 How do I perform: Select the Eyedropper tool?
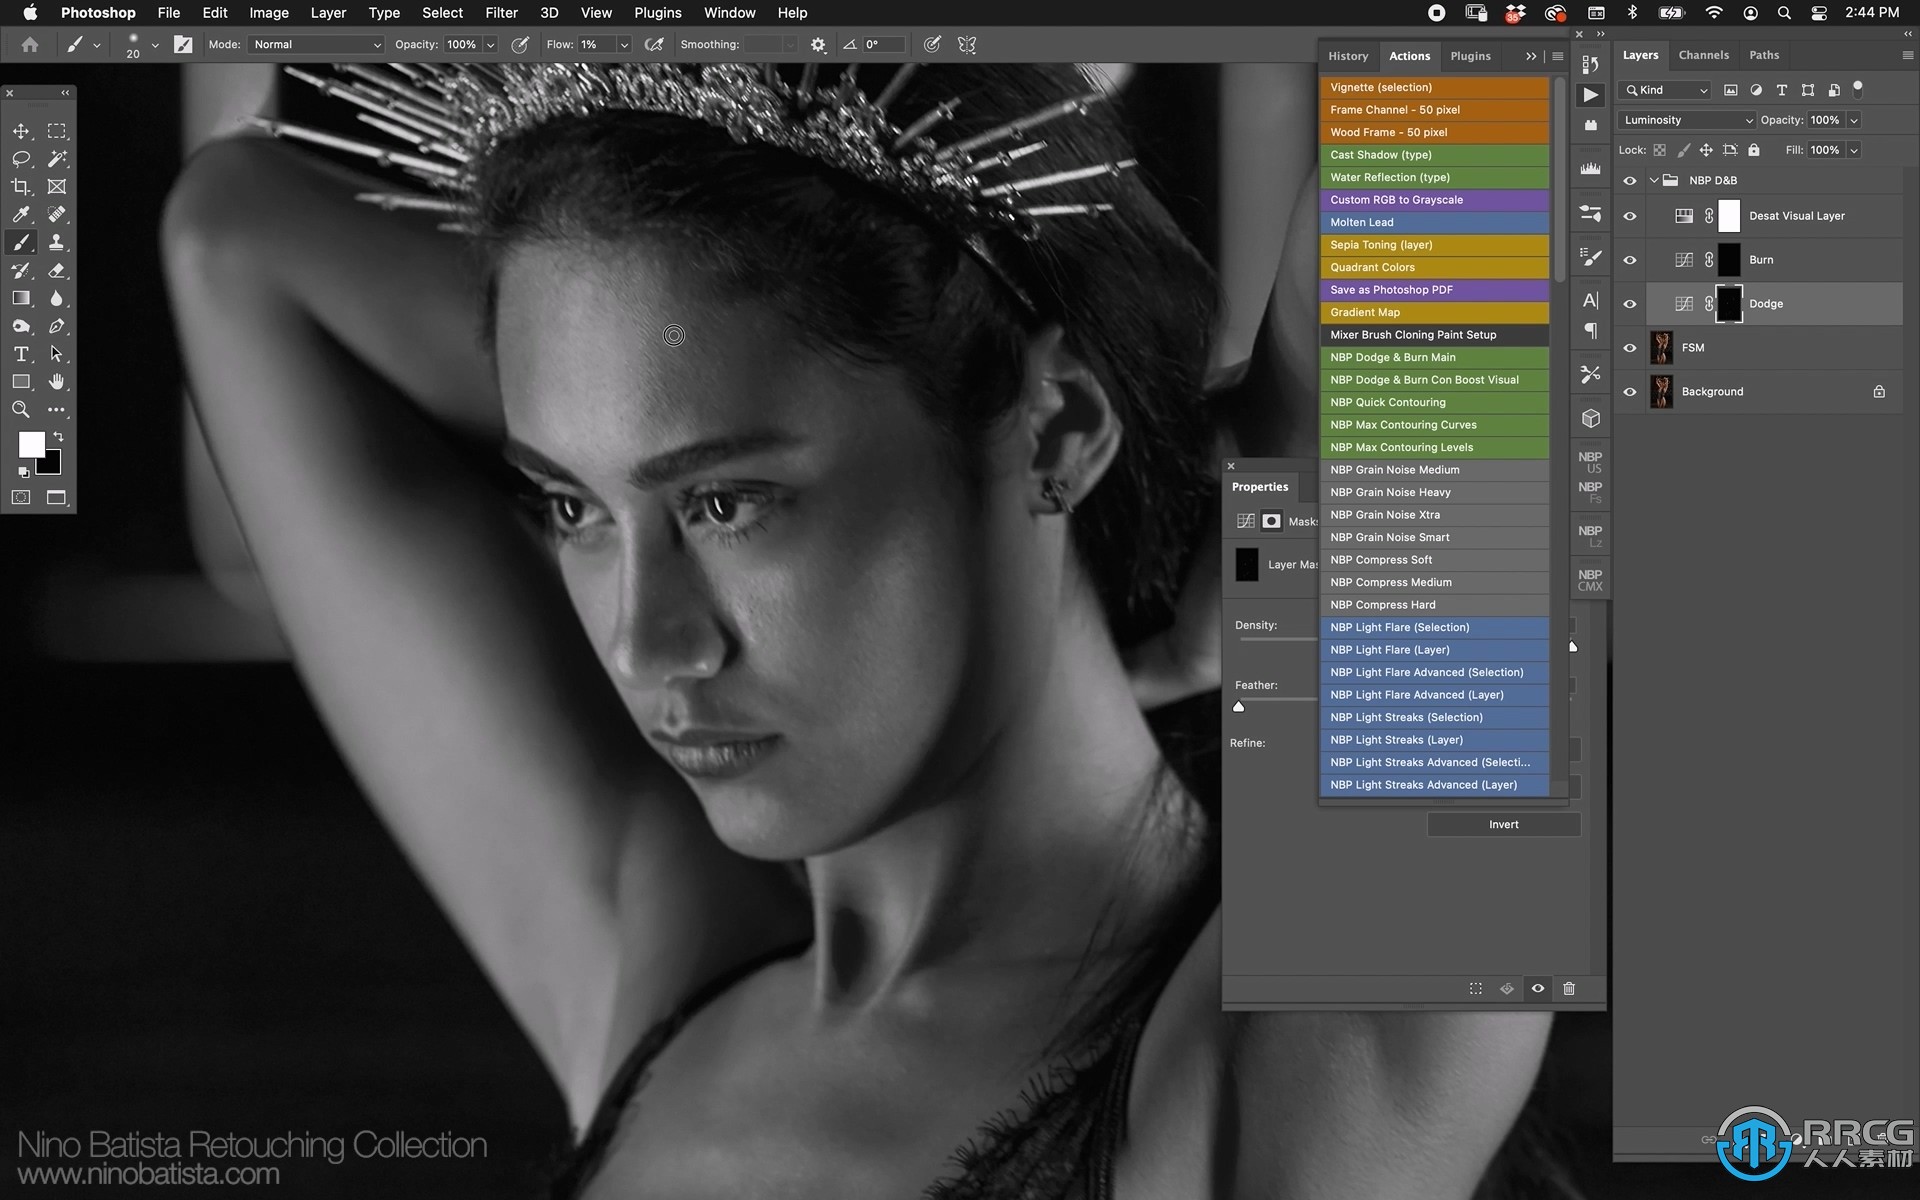pos(20,215)
